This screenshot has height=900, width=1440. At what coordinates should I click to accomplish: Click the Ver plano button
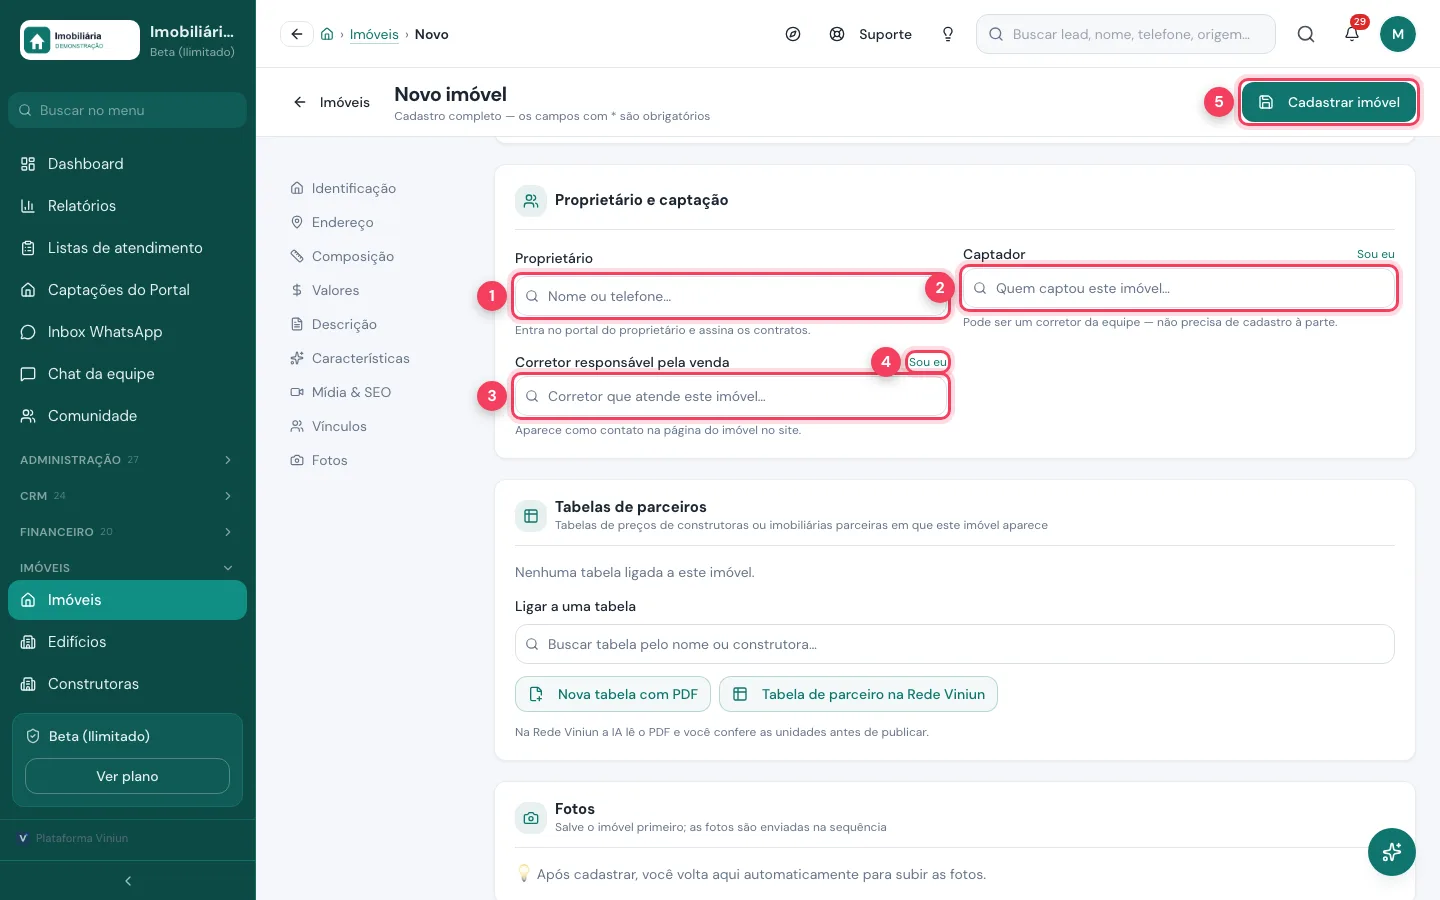[x=127, y=776]
